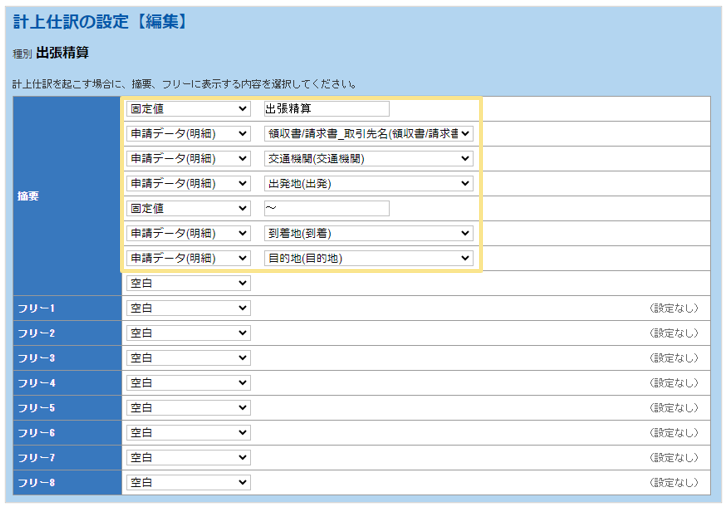Open the フリー1 空白 dropdown
The height and width of the screenshot is (505, 724).
tap(188, 308)
